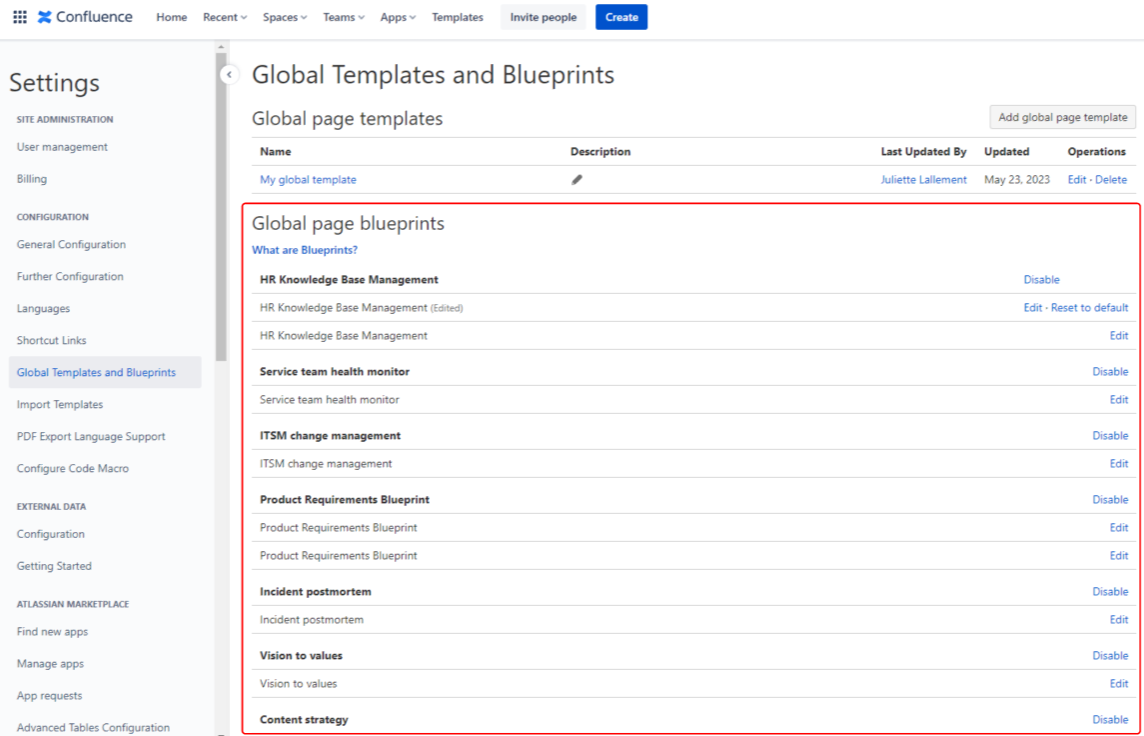
Task: Click the Confluence logo
Action: pyautogui.click(x=85, y=17)
